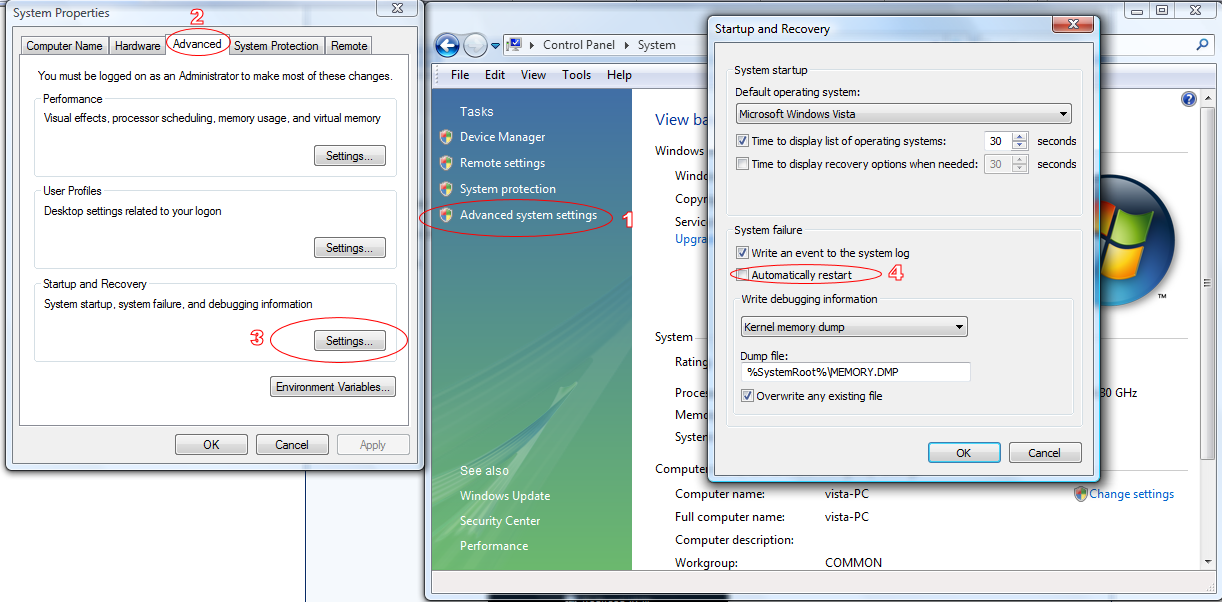Click Cancel in System Properties dialog
Viewport: 1222px width, 602px height.
pyautogui.click(x=292, y=445)
